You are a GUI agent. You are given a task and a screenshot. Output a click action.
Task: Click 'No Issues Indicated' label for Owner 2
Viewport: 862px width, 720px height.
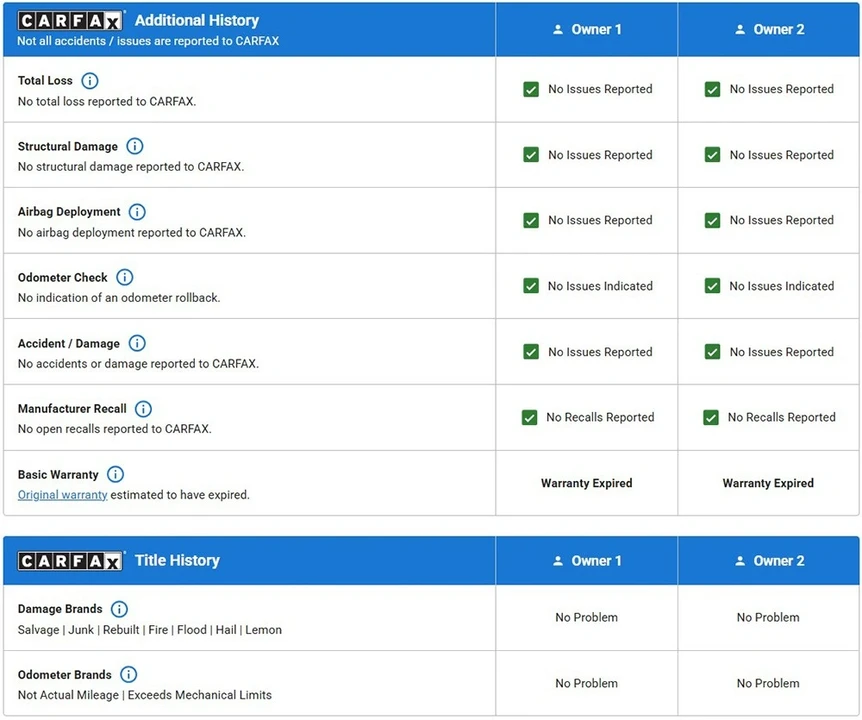(782, 286)
